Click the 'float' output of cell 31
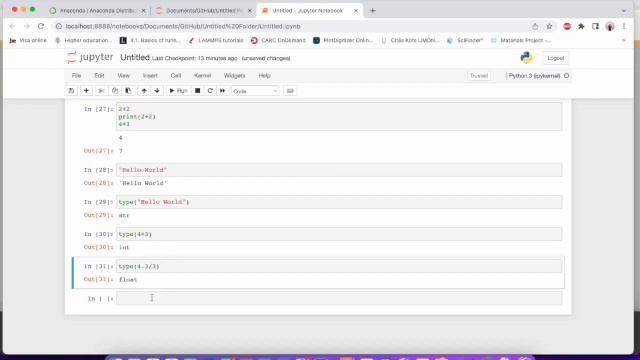 (x=128, y=280)
